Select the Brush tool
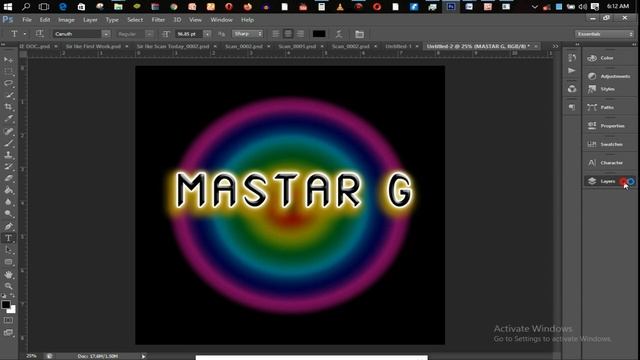This screenshot has height=360, width=640. 9,143
